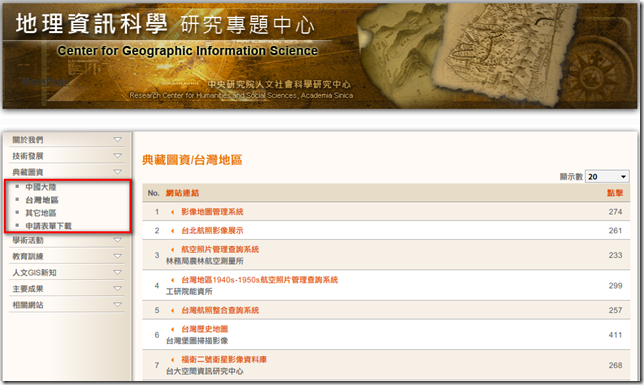Open the 影像地圖管理系統 link
644x385 pixels.
(212, 212)
